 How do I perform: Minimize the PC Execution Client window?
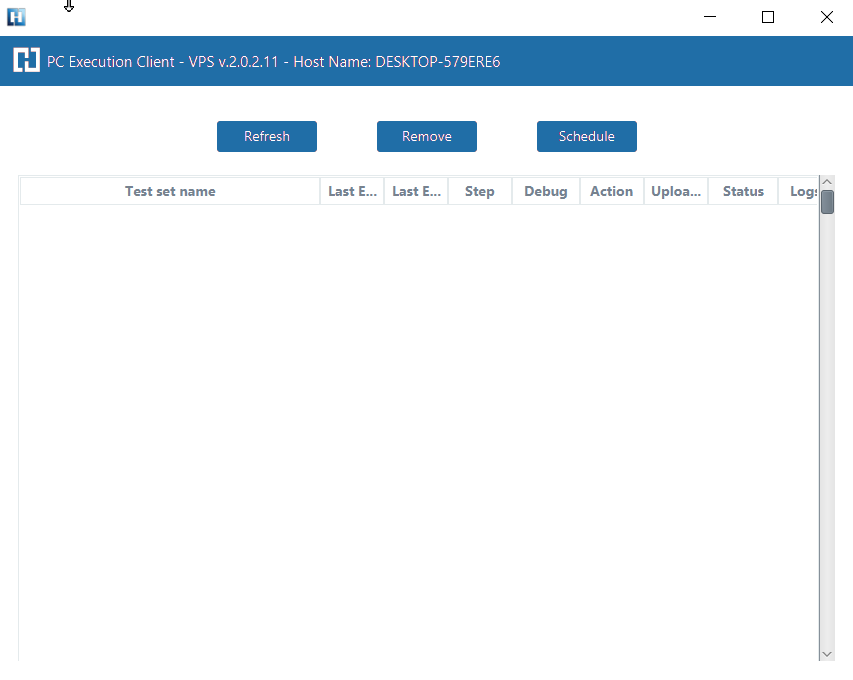pos(710,17)
